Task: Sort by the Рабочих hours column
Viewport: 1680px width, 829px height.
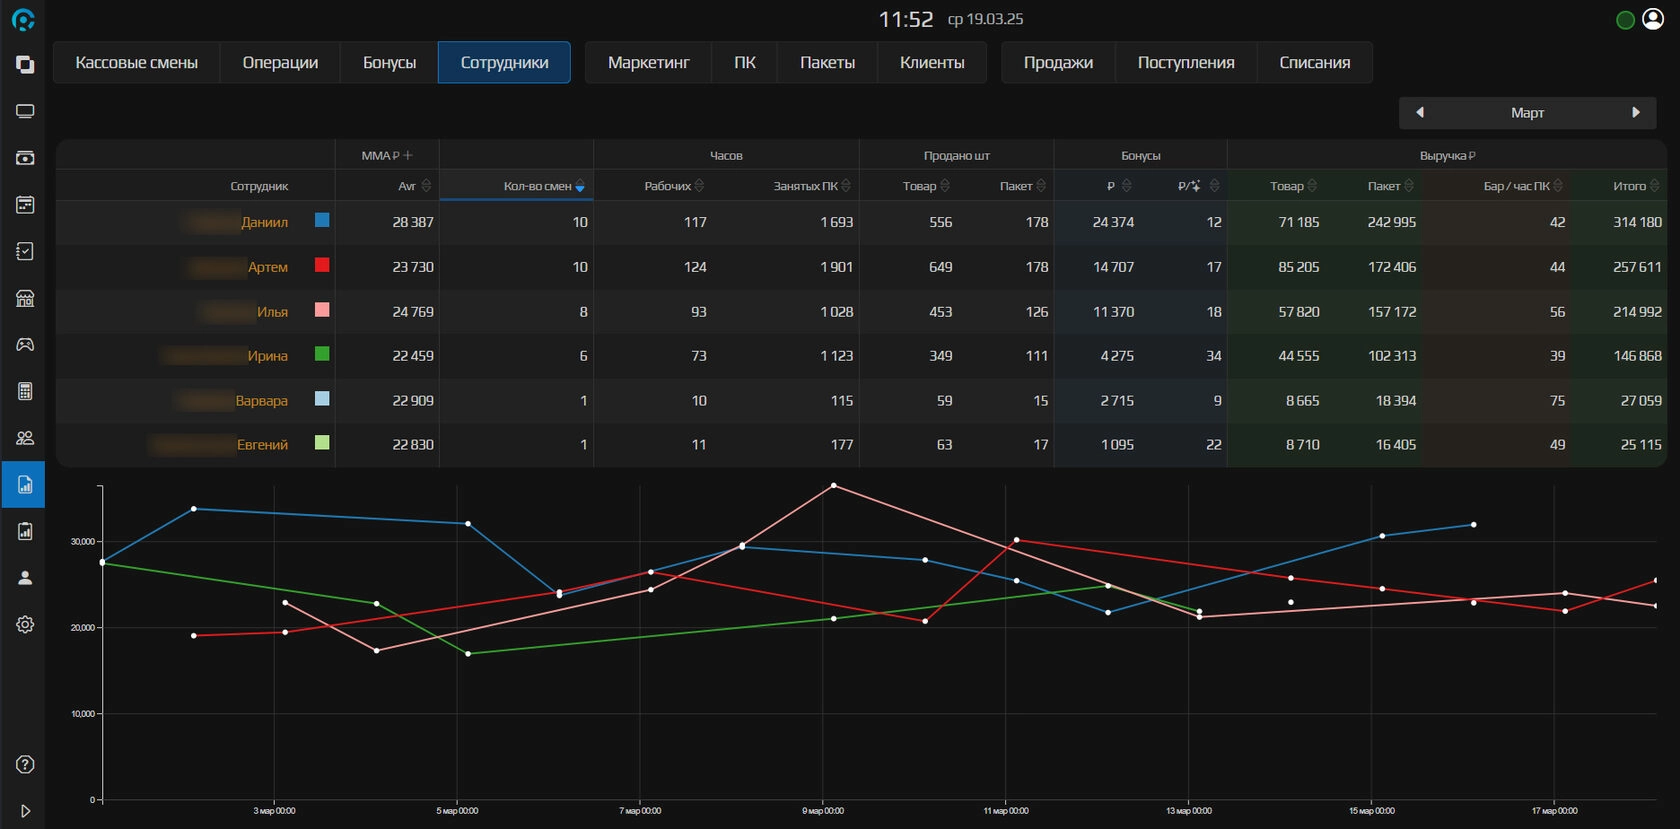Action: 673,186
